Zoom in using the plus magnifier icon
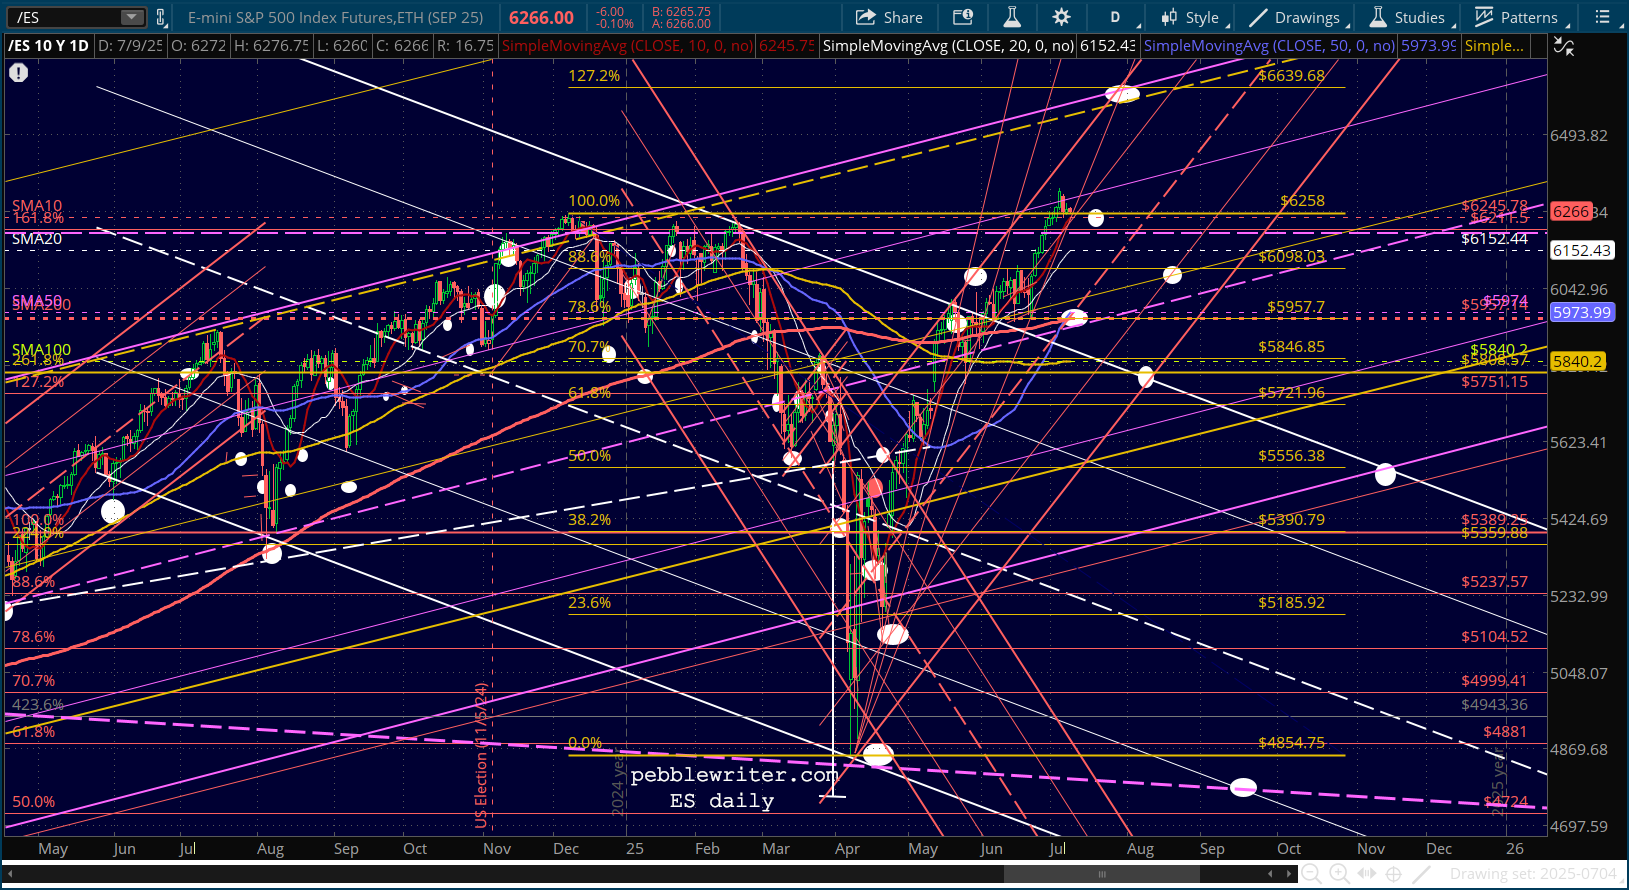The width and height of the screenshot is (1629, 890). click(1339, 874)
